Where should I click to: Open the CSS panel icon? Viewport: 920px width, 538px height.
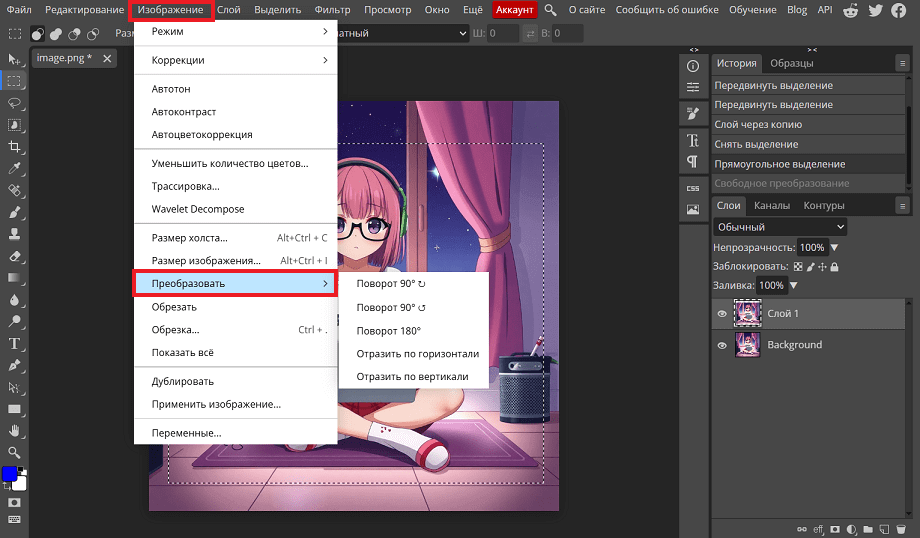pyautogui.click(x=692, y=188)
